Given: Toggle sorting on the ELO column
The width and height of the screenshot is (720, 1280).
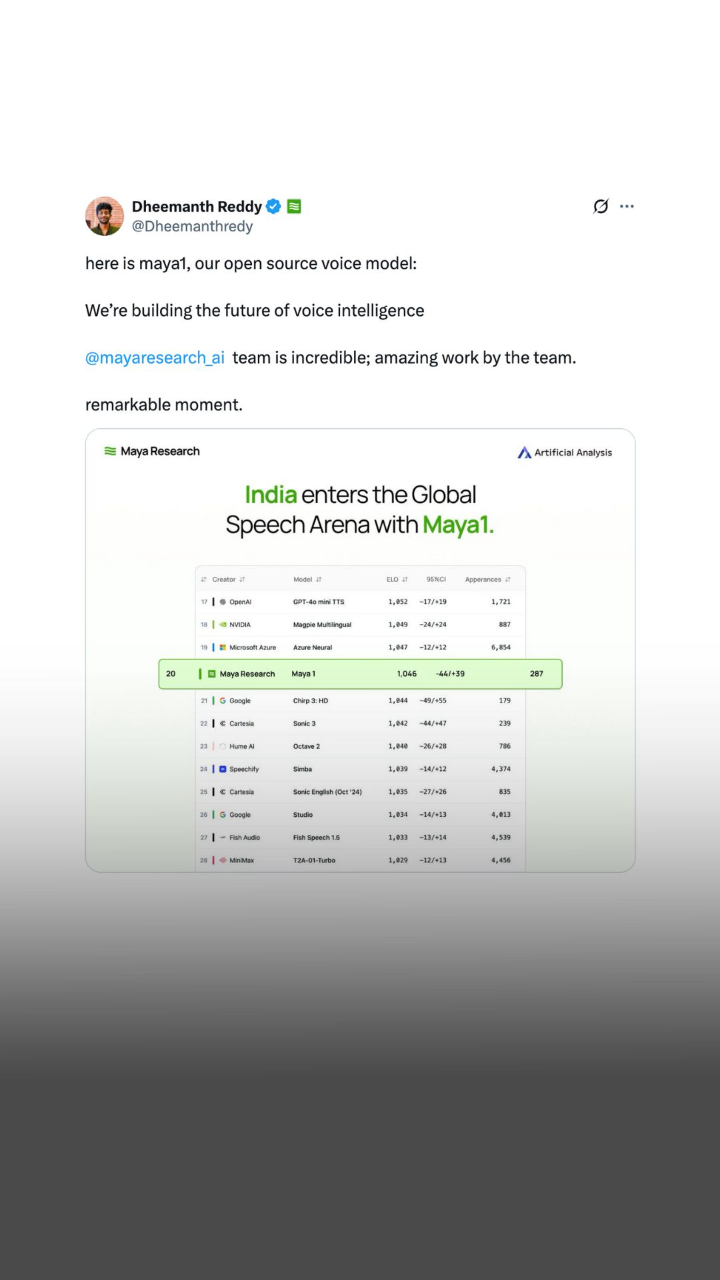Looking at the screenshot, I should click(404, 578).
